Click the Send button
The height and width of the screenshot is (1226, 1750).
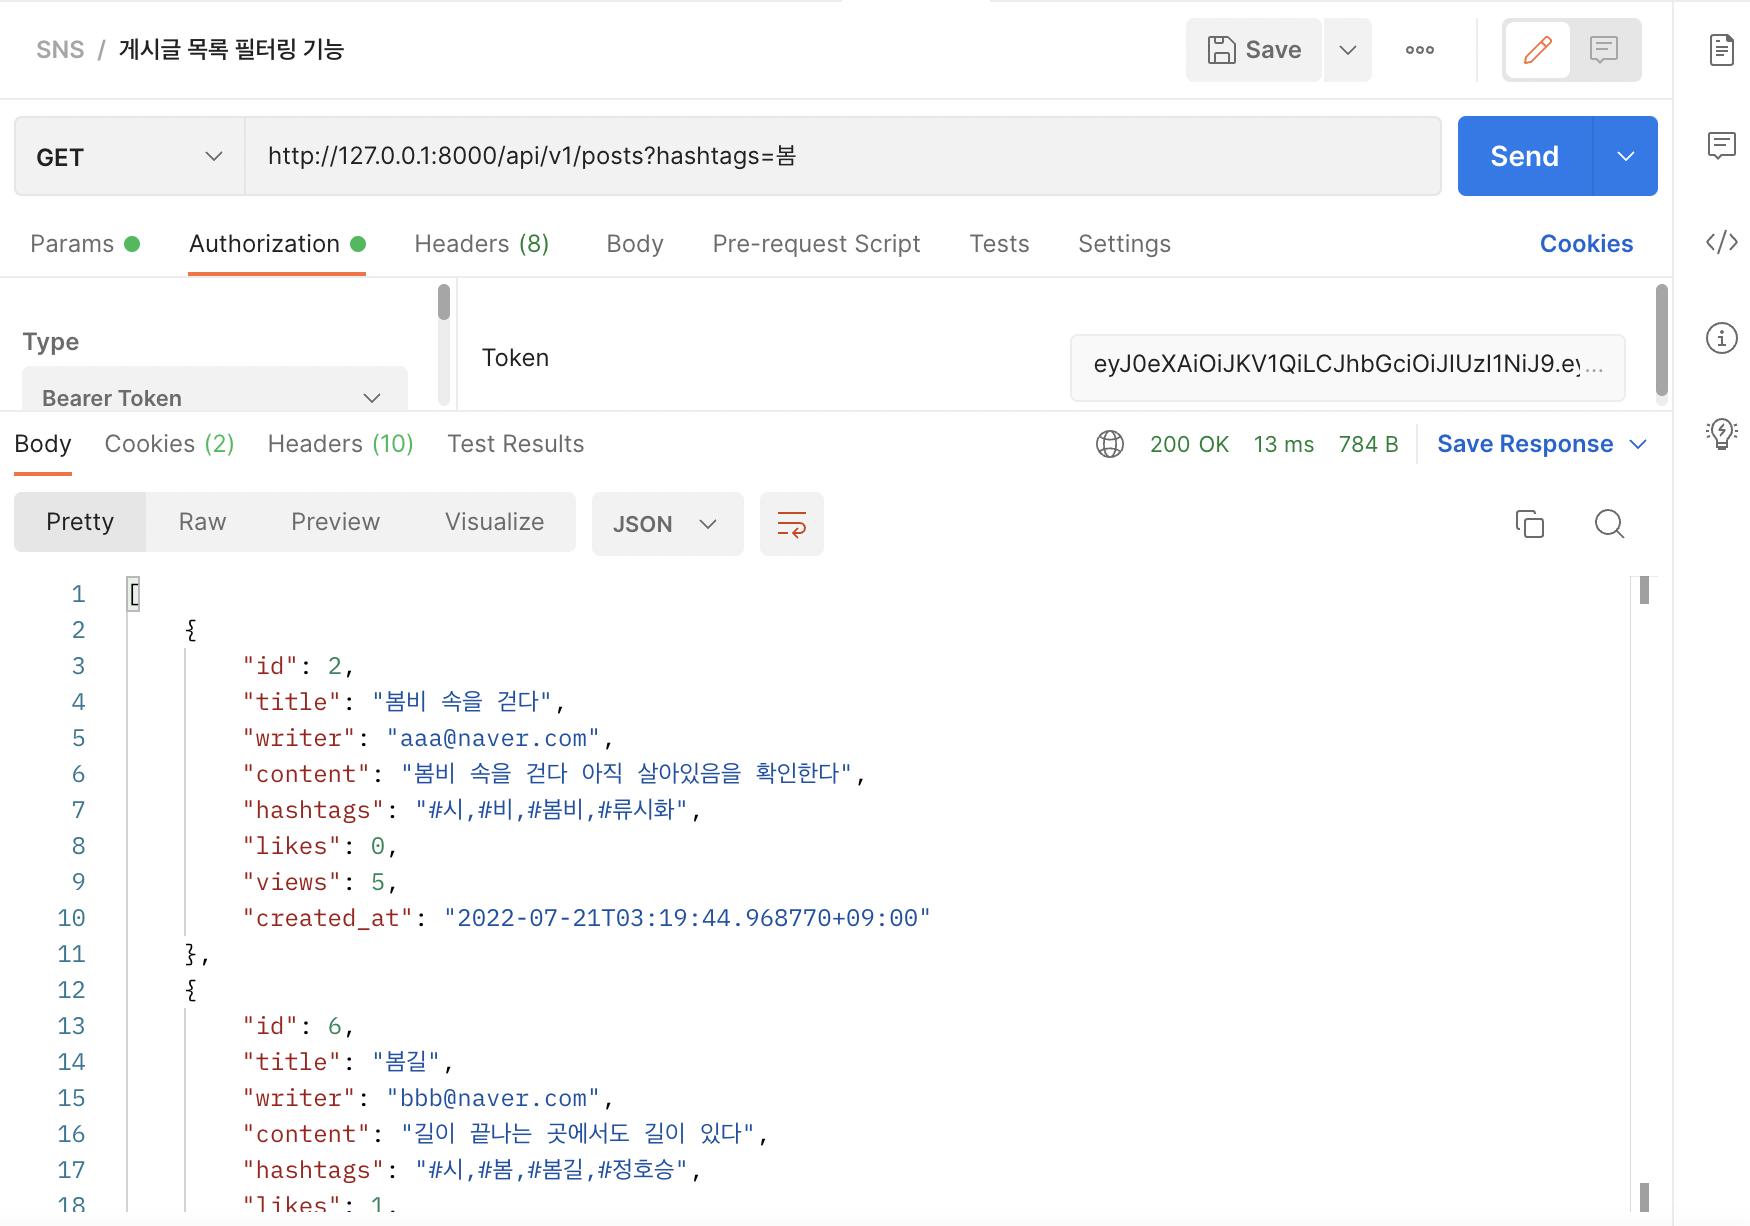tap(1524, 156)
